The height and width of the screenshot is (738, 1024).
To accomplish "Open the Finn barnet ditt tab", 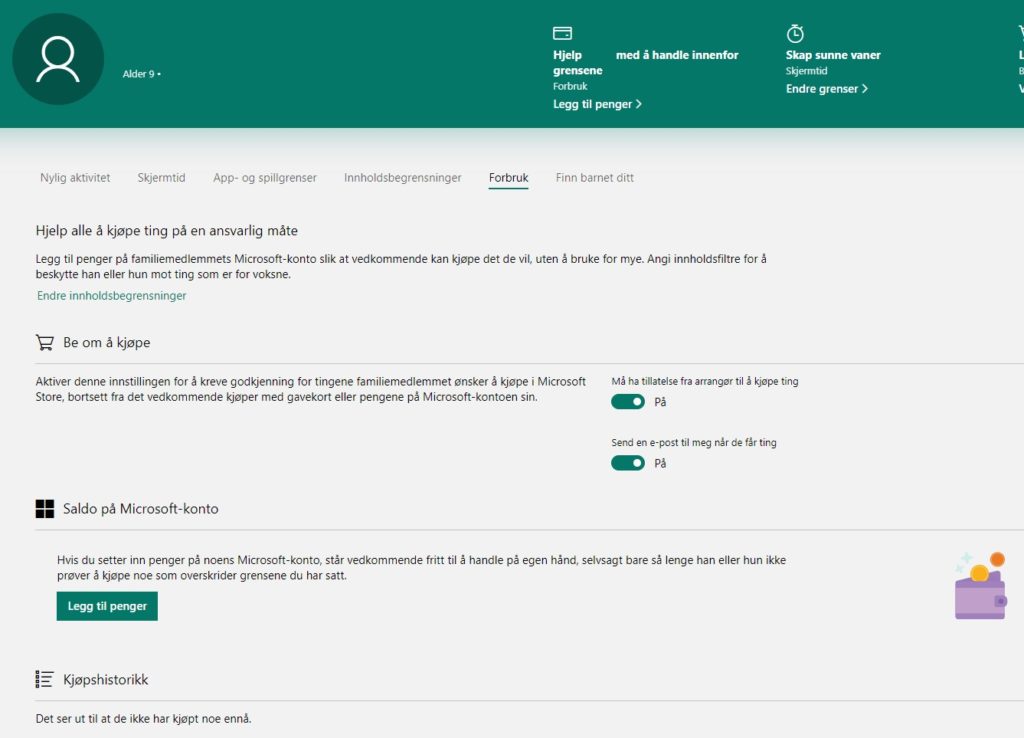I will 594,178.
